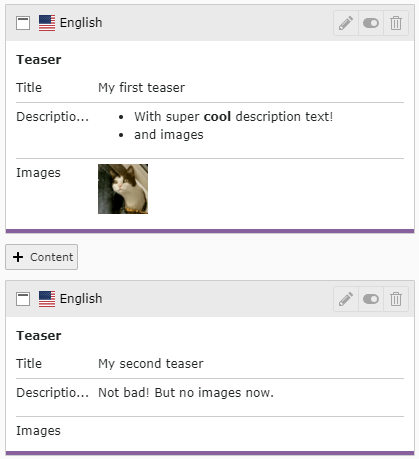Click the 'Descriptio...' label in the first teaser

coord(53,117)
